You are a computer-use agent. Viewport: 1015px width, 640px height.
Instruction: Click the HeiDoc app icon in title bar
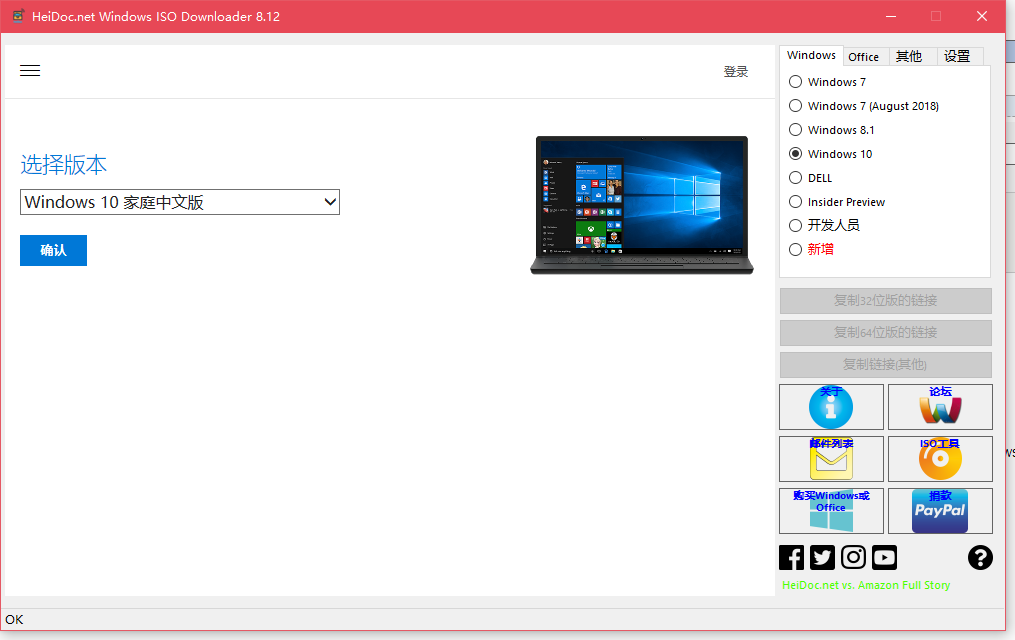tap(18, 16)
